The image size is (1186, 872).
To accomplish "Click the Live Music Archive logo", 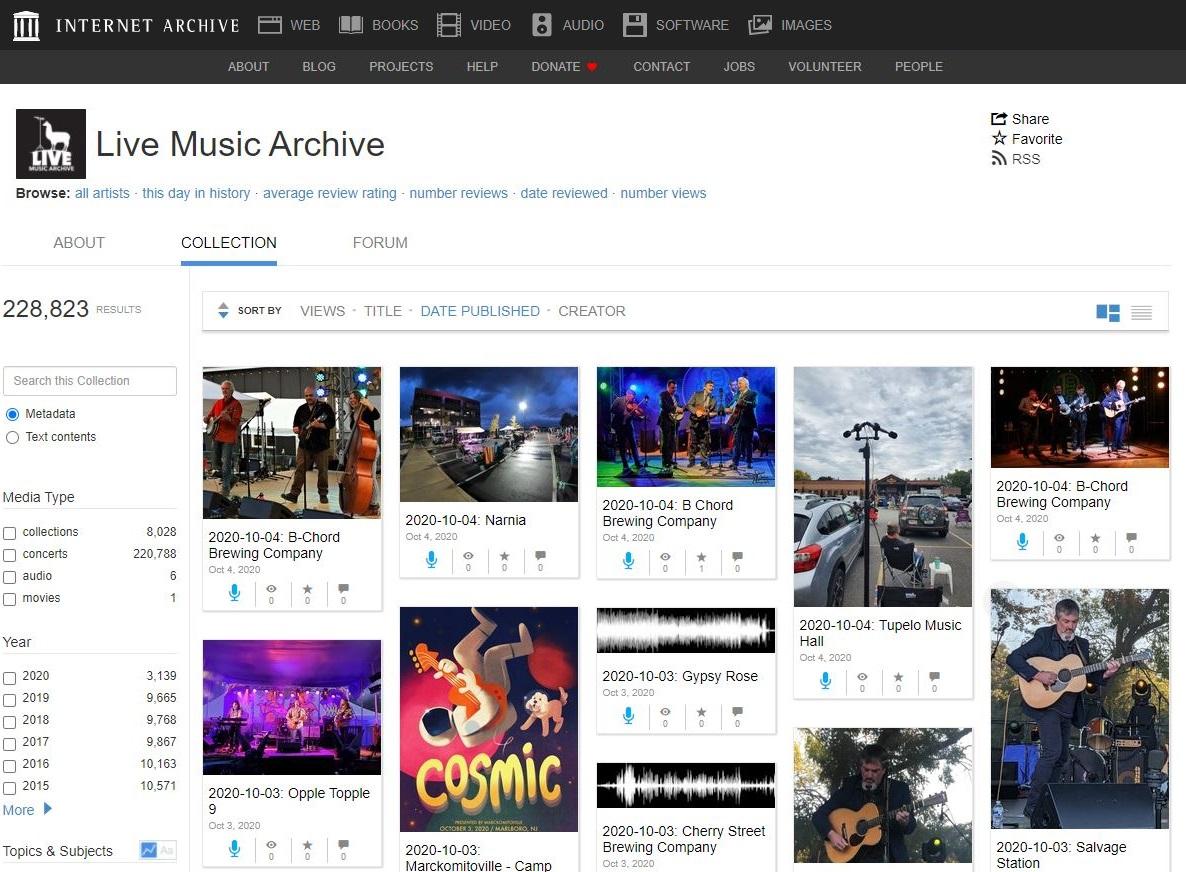I will [x=51, y=144].
